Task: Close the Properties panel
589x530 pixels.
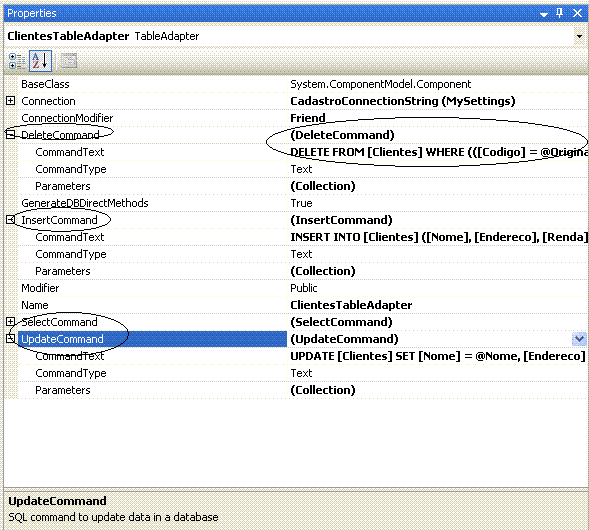Action: coord(578,14)
